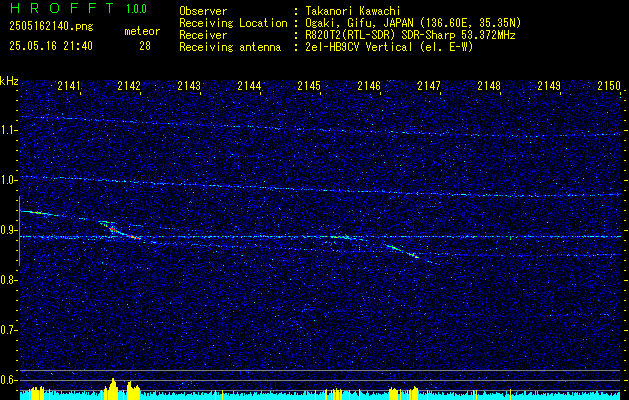Click observer name Takanori Kawachi
629x400 pixels.
[352, 11]
